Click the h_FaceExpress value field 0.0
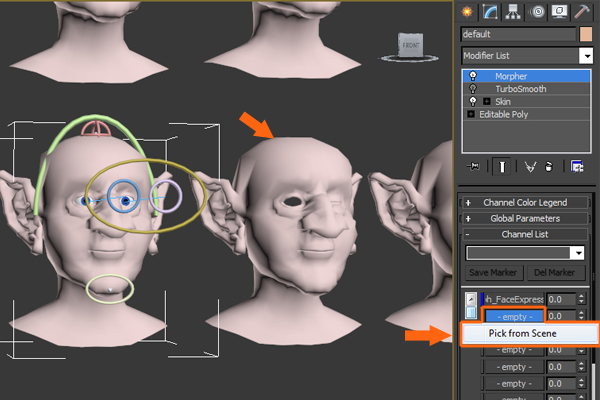The height and width of the screenshot is (400, 600). pos(561,299)
